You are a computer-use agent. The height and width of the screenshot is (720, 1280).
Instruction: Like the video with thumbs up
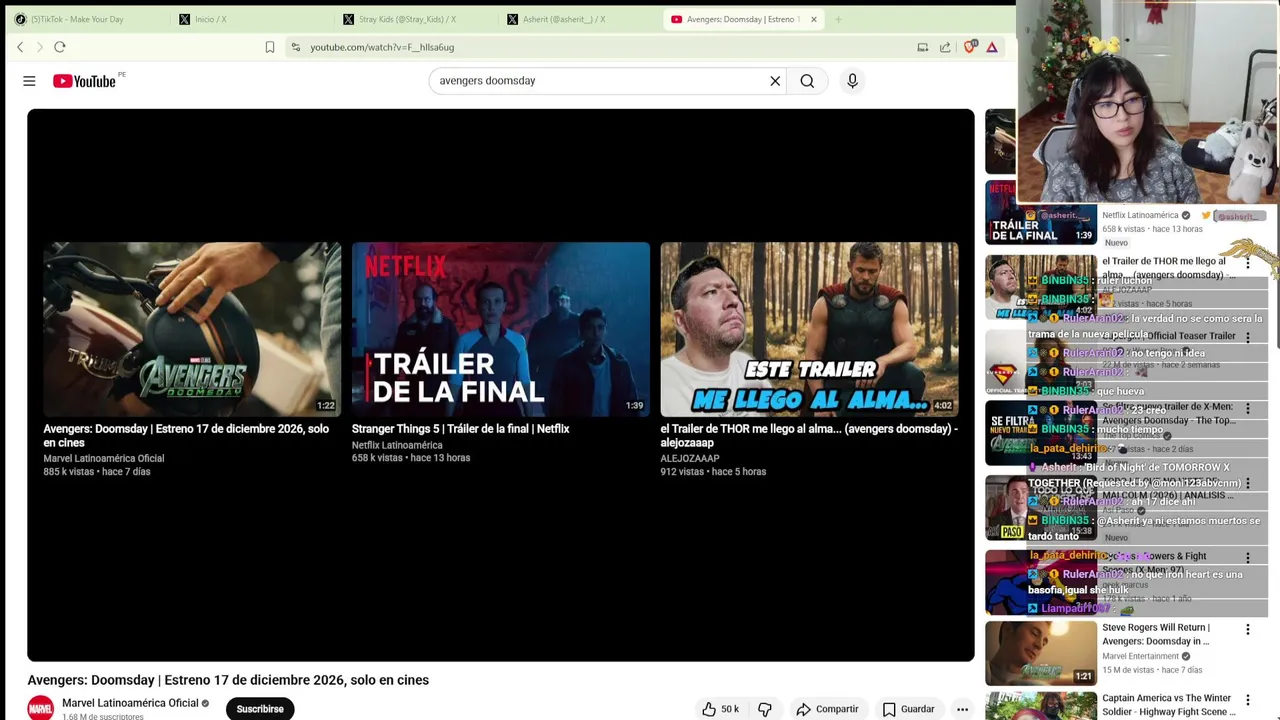(709, 709)
